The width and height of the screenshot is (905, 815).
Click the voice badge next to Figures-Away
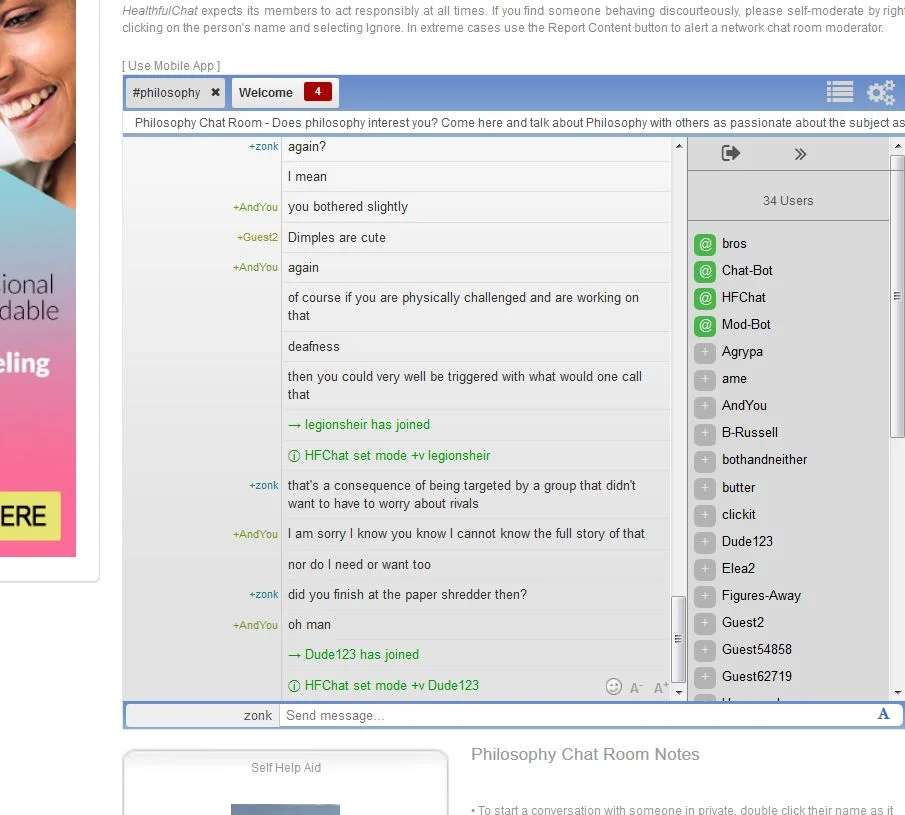point(705,596)
